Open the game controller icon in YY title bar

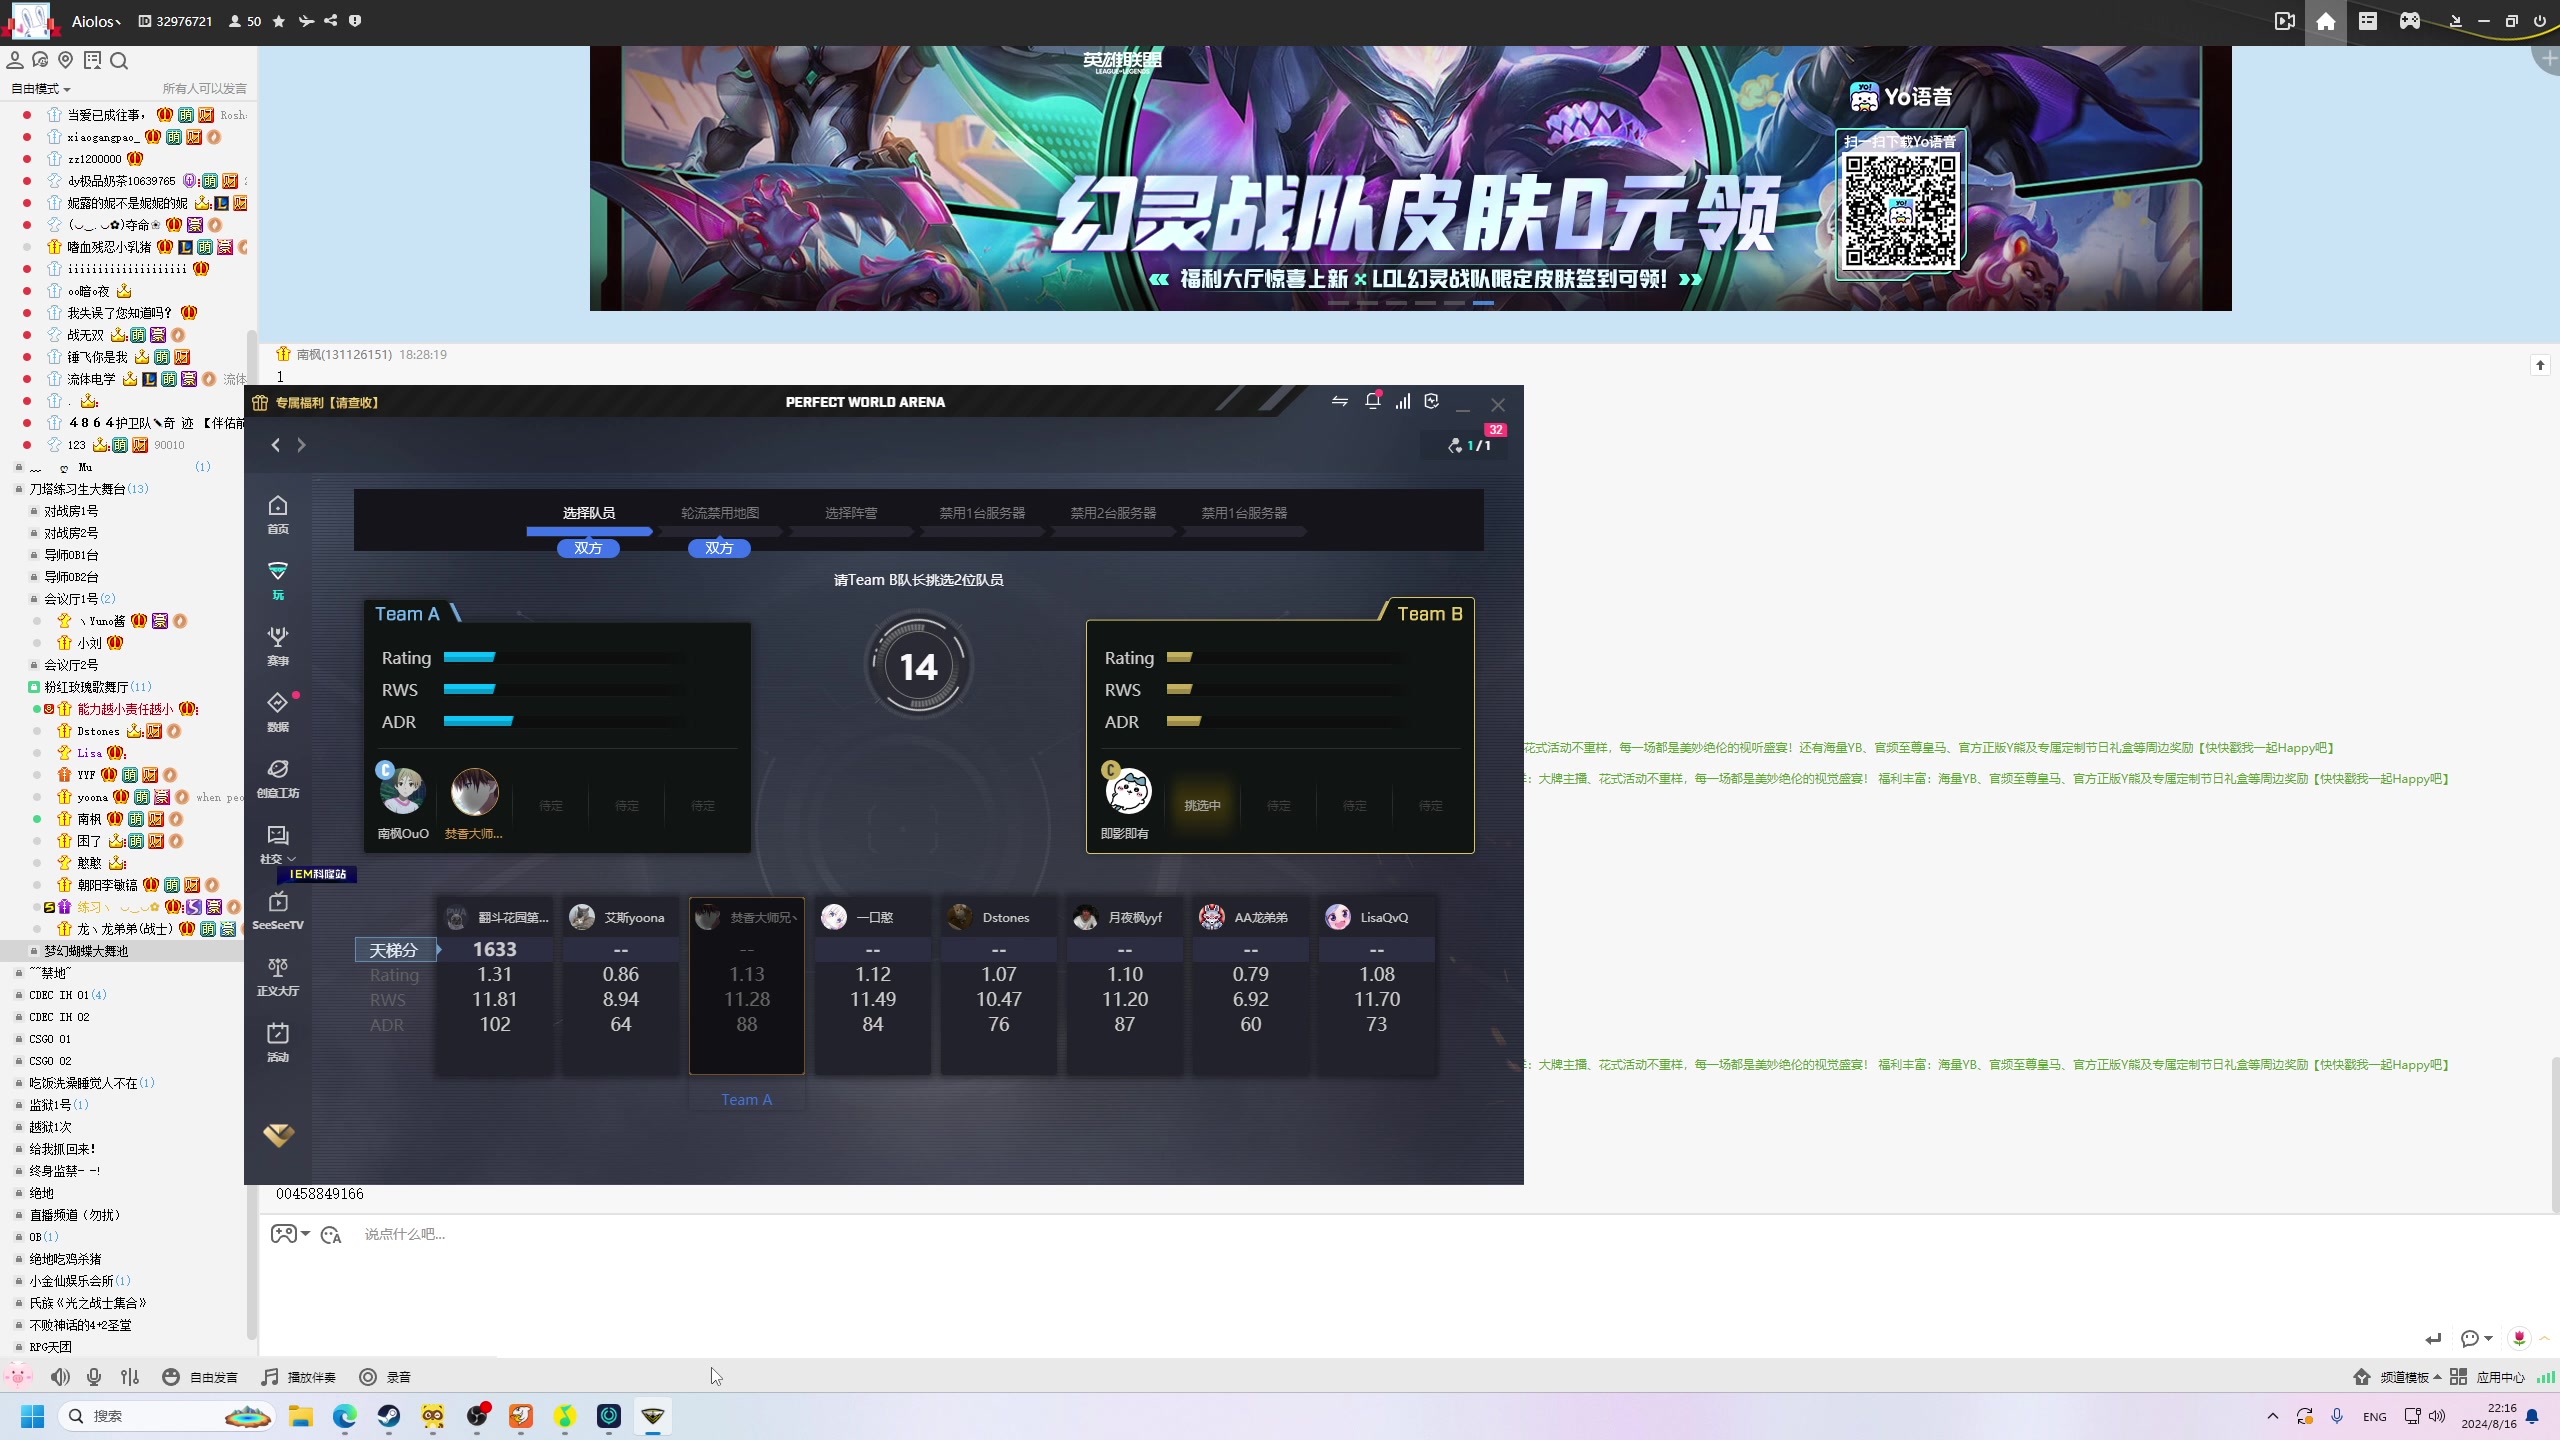[2410, 21]
